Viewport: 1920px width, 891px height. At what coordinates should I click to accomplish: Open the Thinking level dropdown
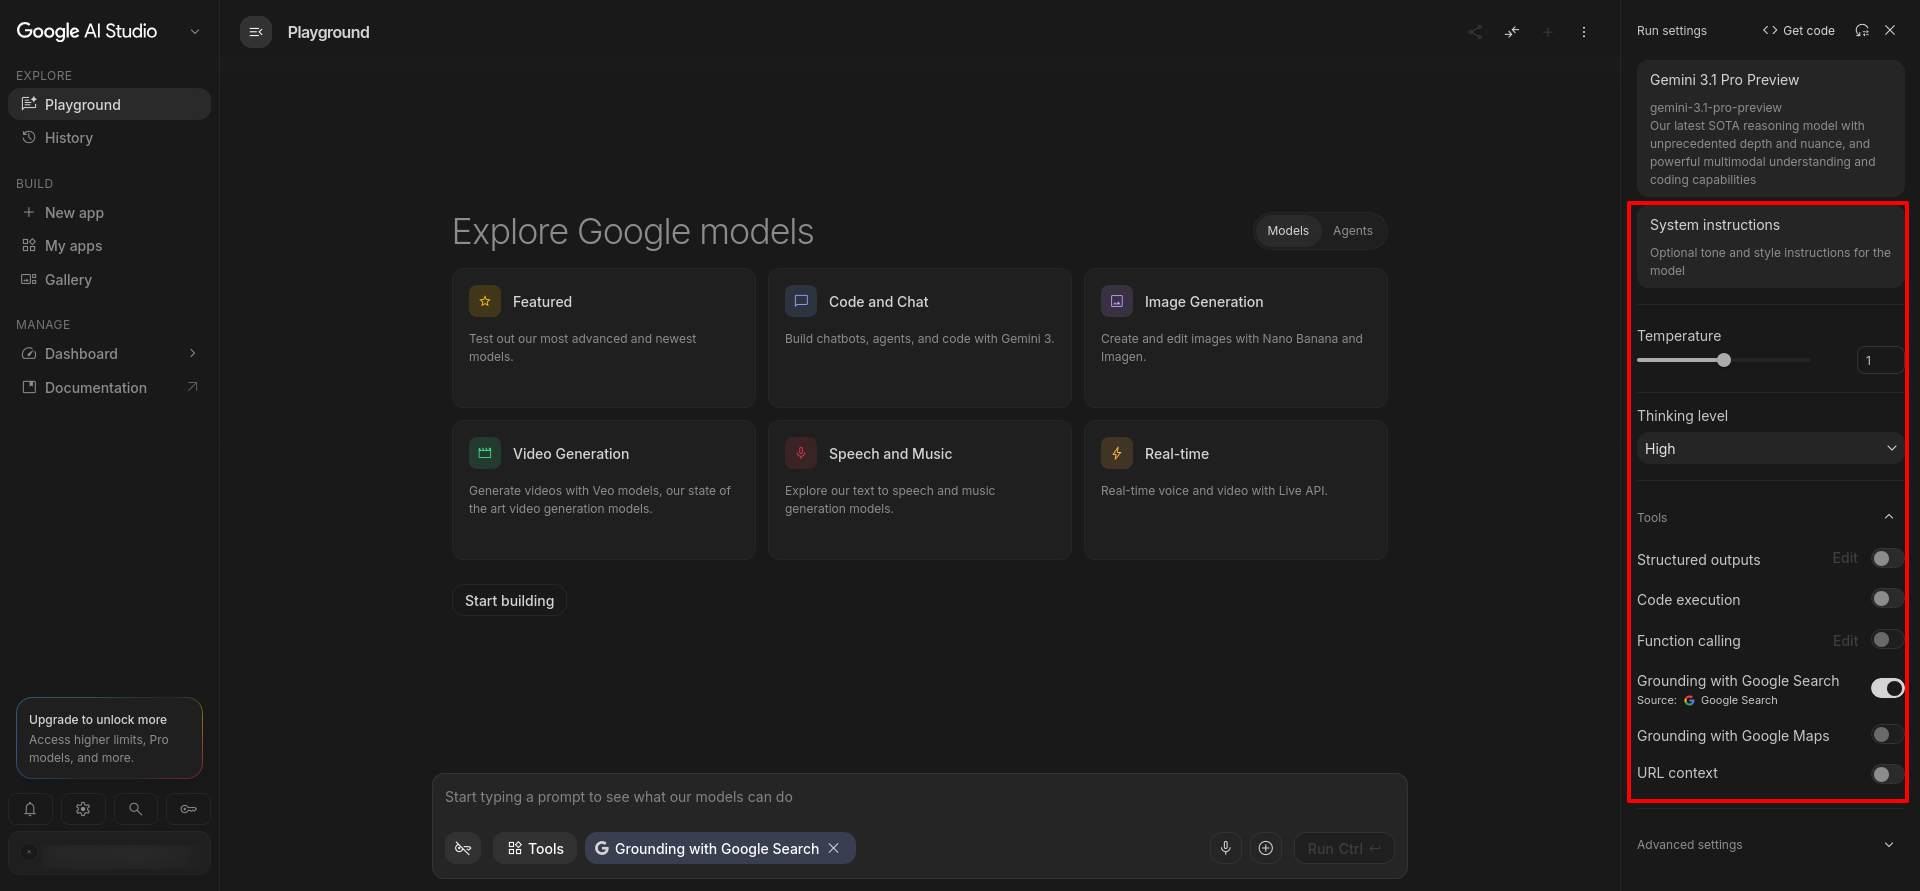click(x=1770, y=448)
